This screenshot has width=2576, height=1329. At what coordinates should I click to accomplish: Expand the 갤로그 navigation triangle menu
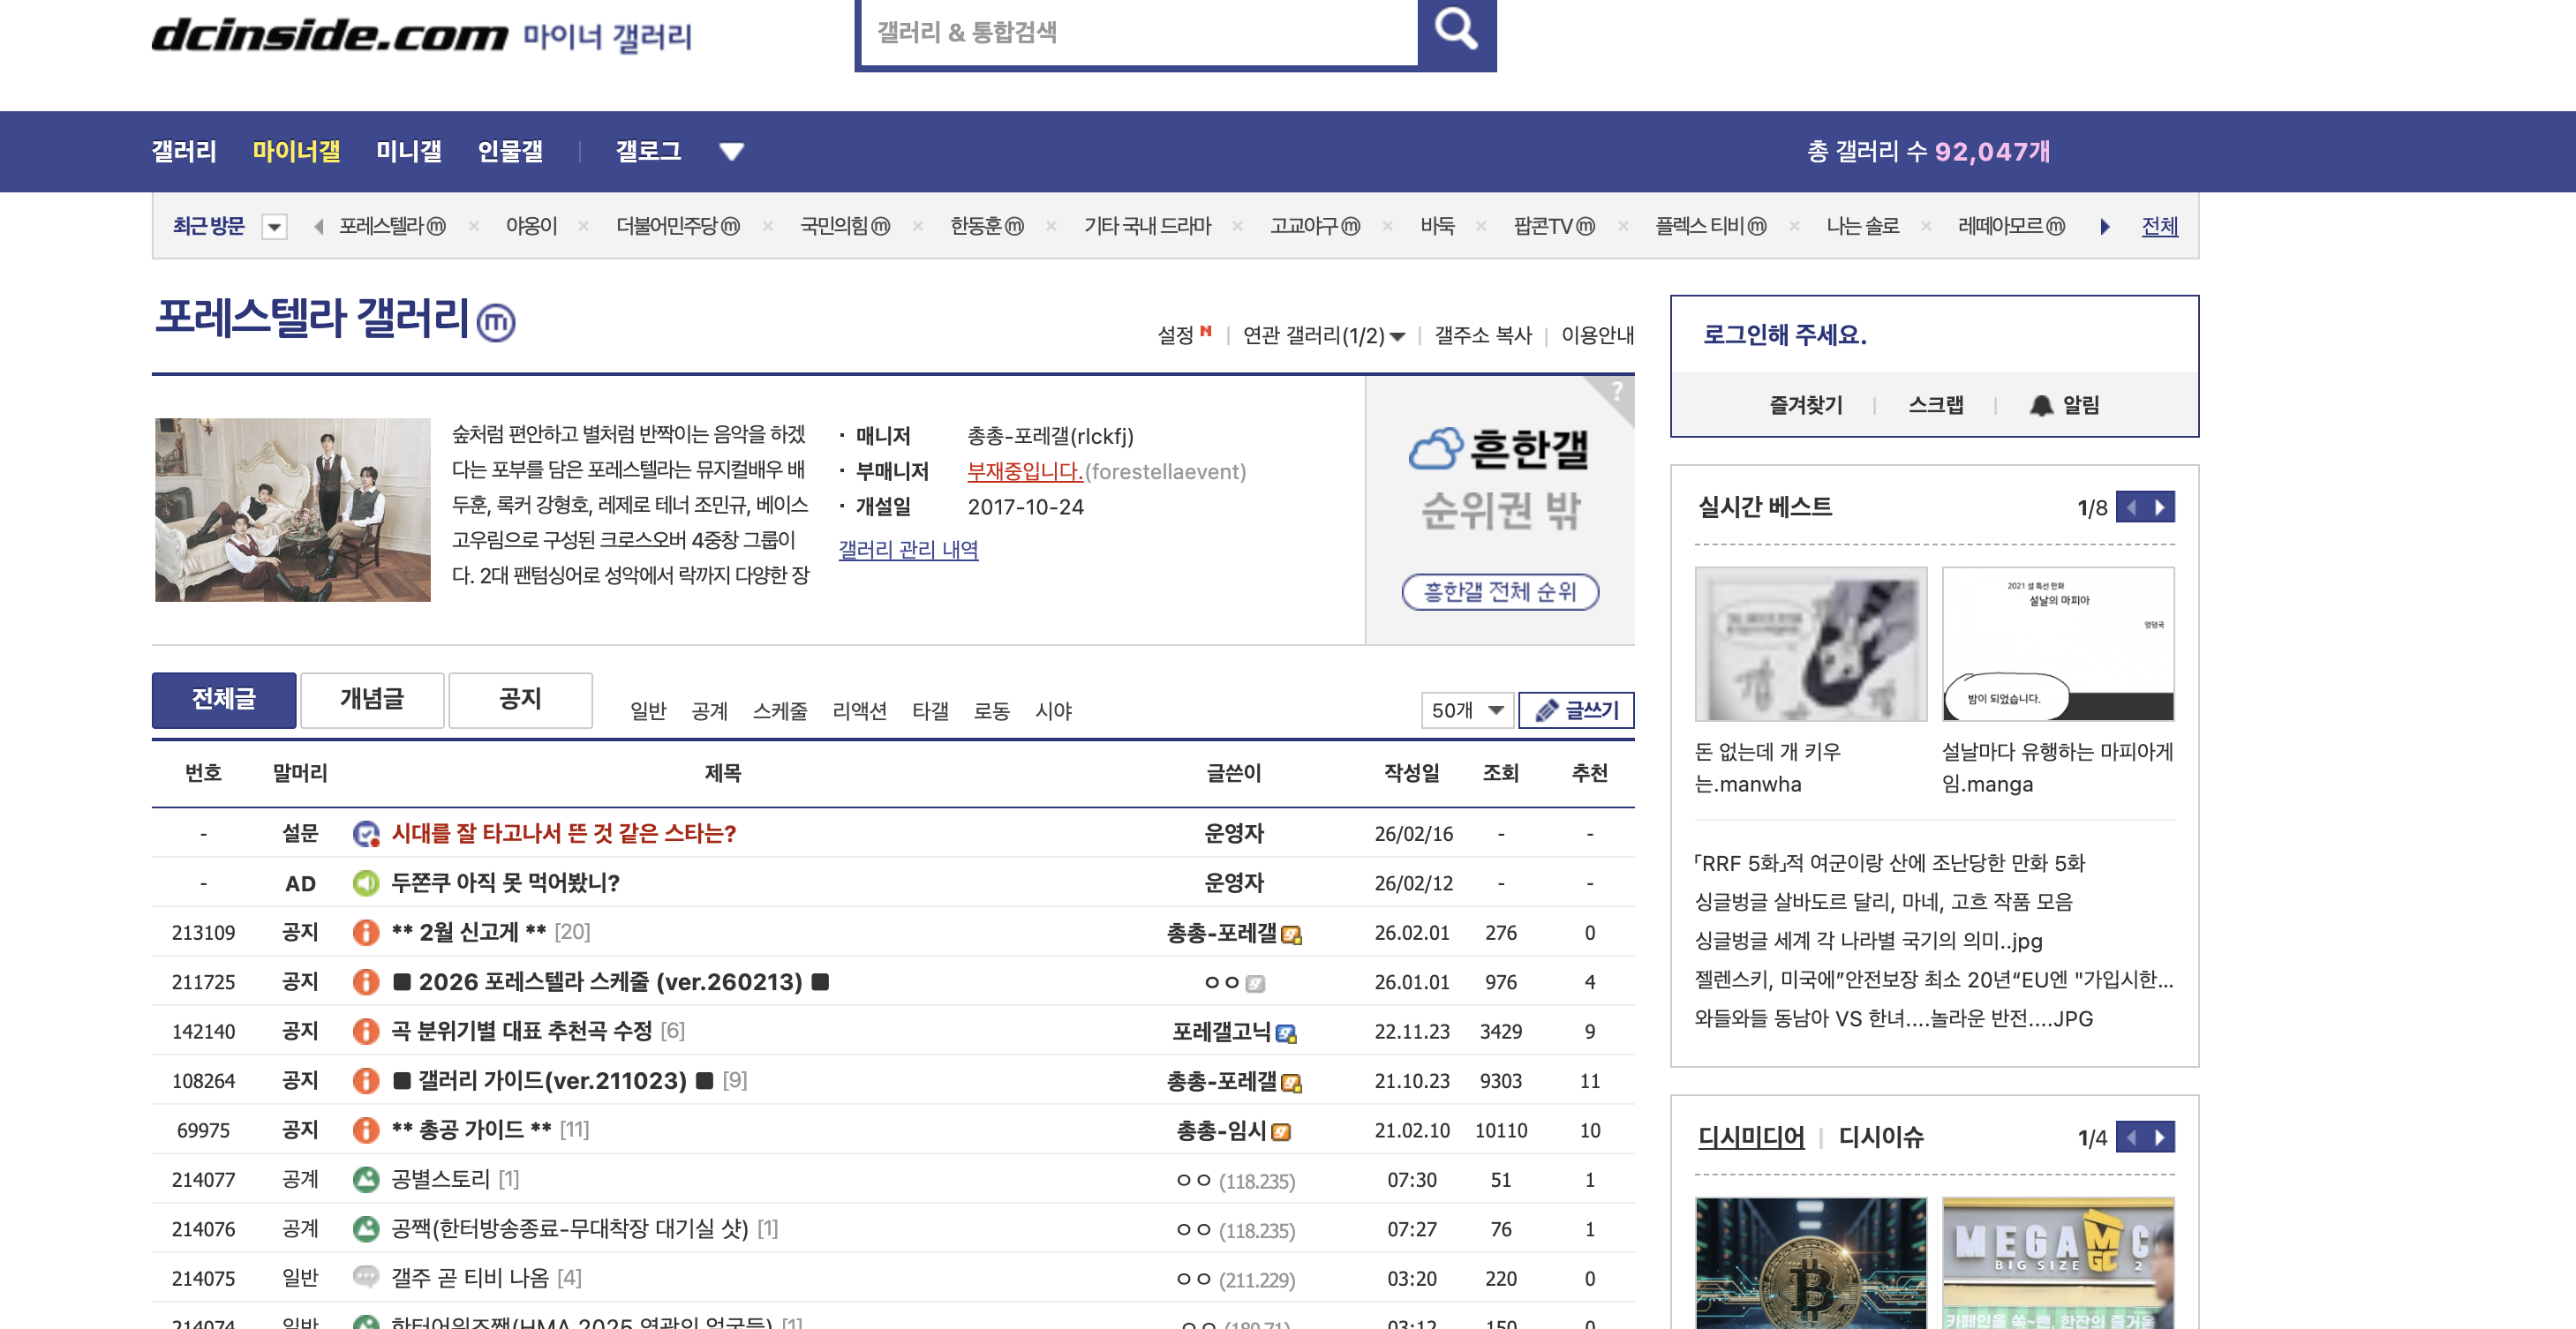point(731,152)
